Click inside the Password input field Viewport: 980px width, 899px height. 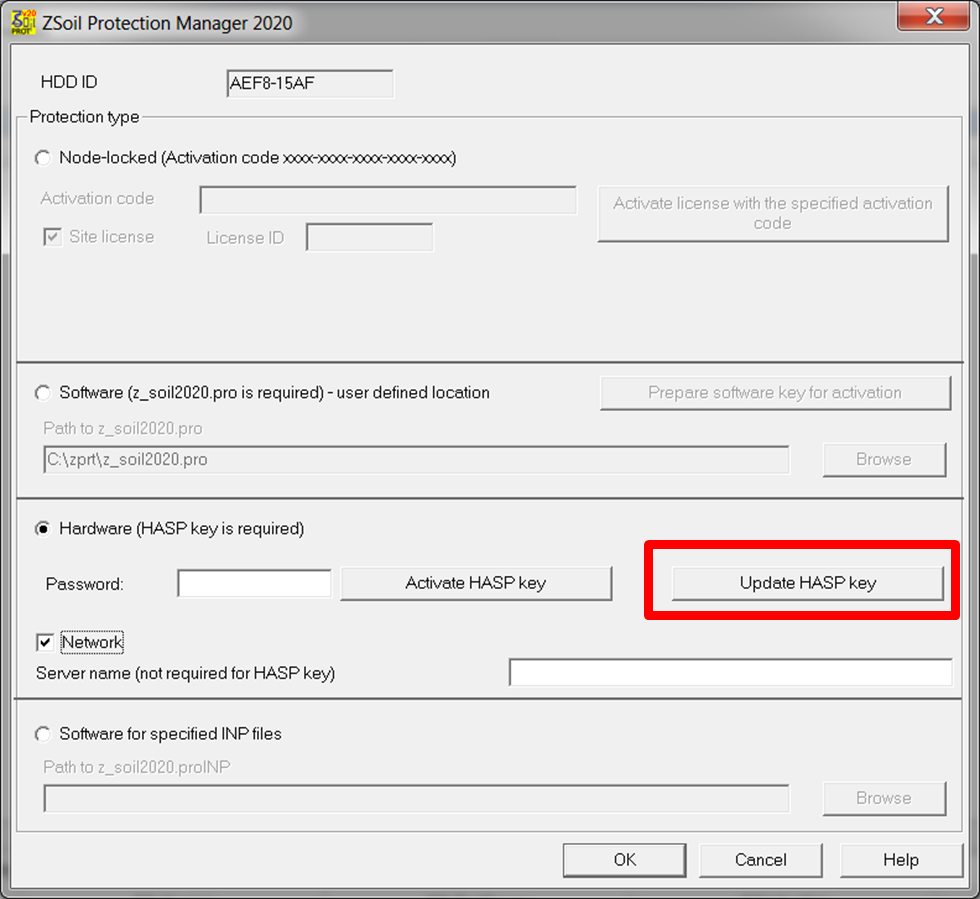254,583
